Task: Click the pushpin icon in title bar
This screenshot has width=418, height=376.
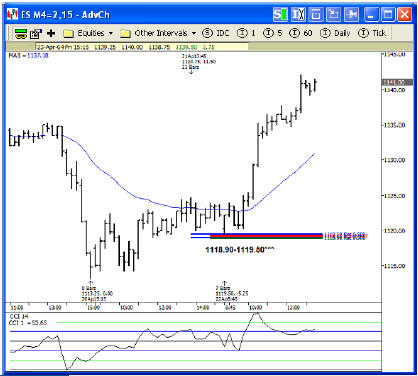Action: [x=351, y=15]
